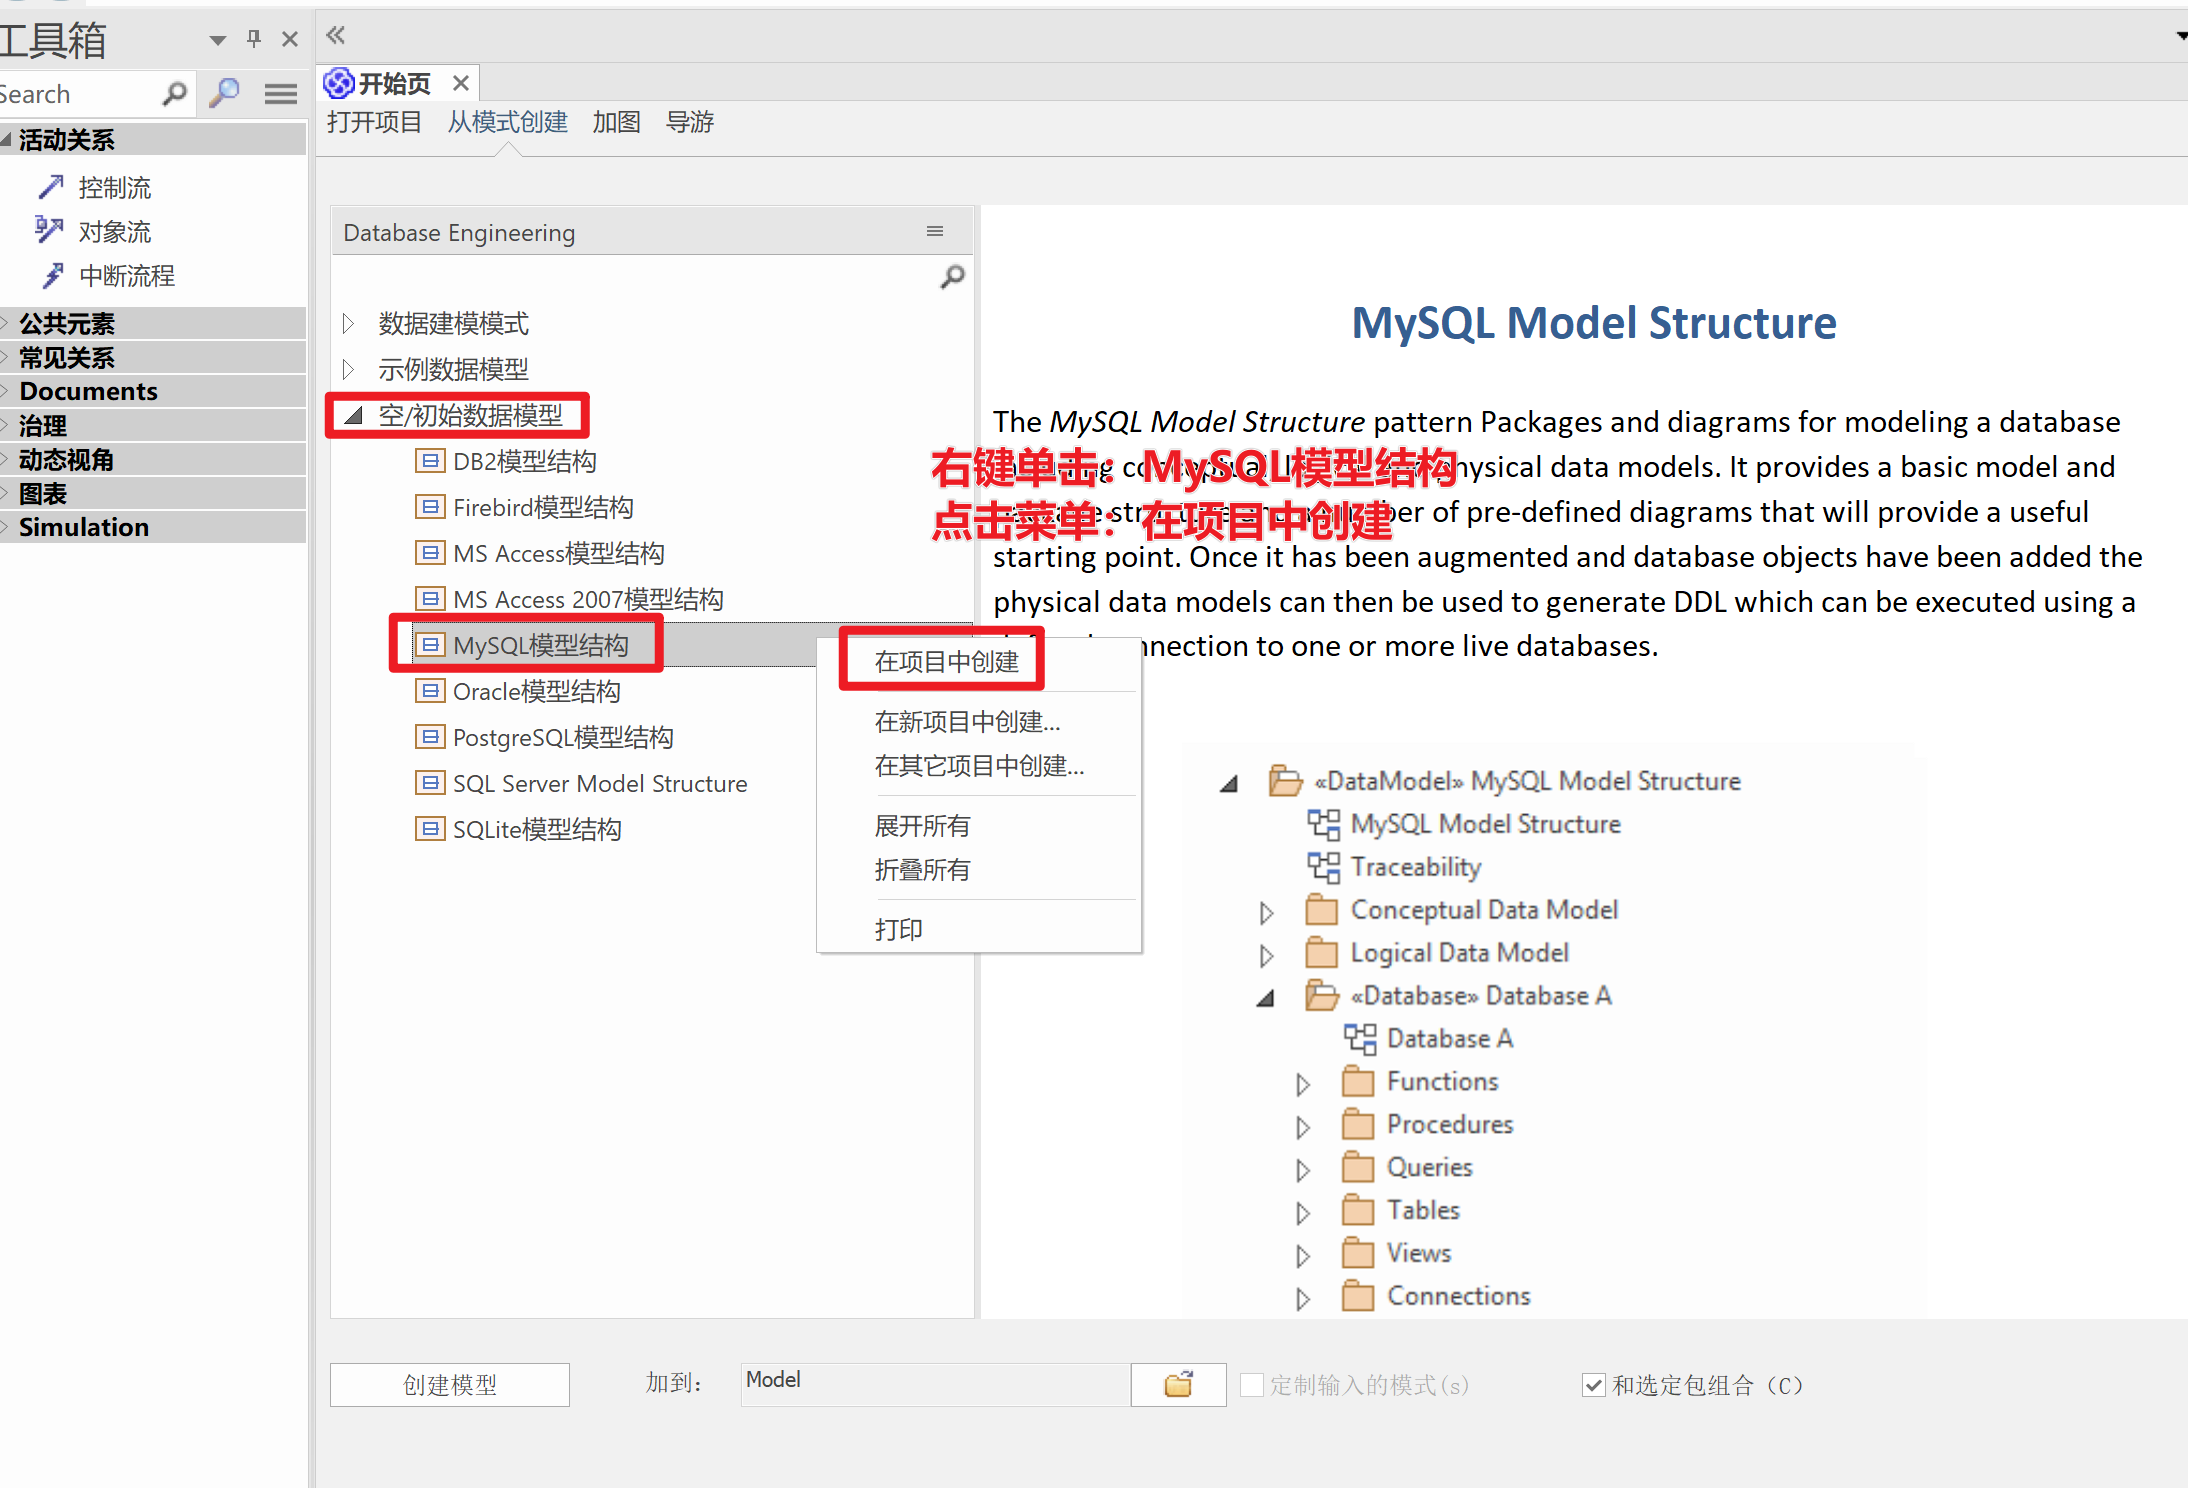Click the PostgreSQL模型结构 pattern icon
This screenshot has height=1488, width=2188.
pyautogui.click(x=429, y=737)
